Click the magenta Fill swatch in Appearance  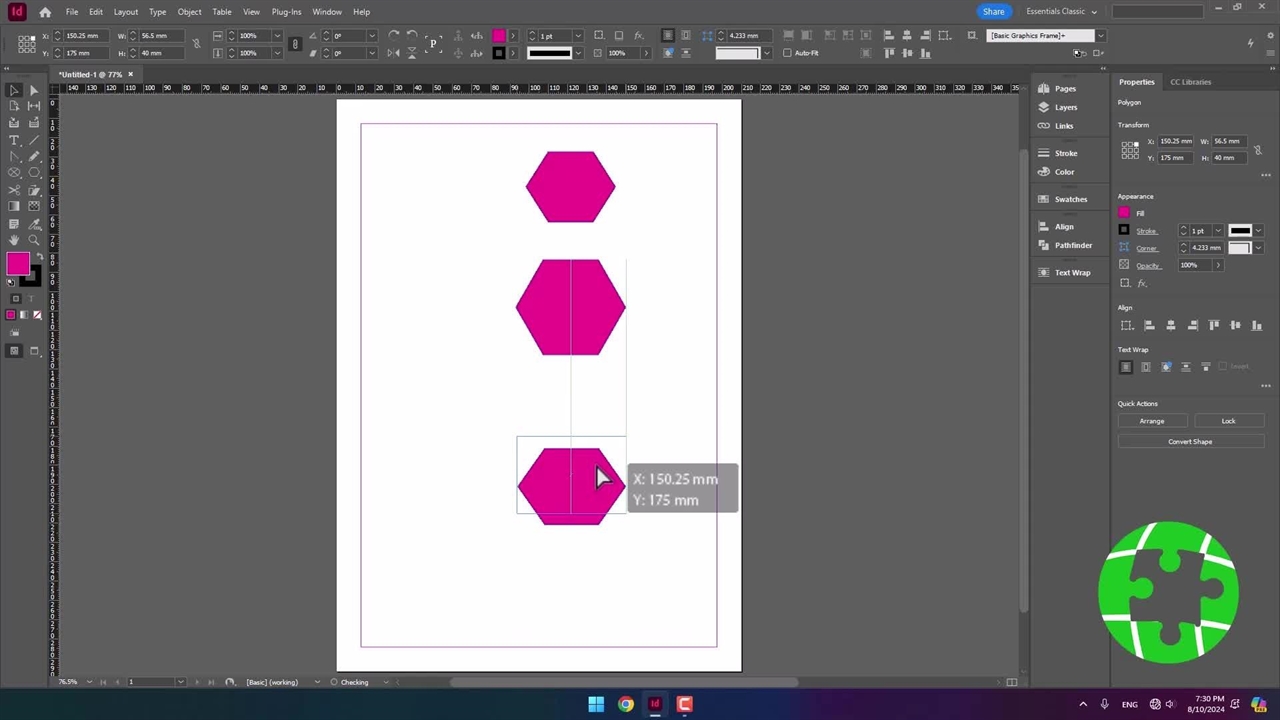1124,213
